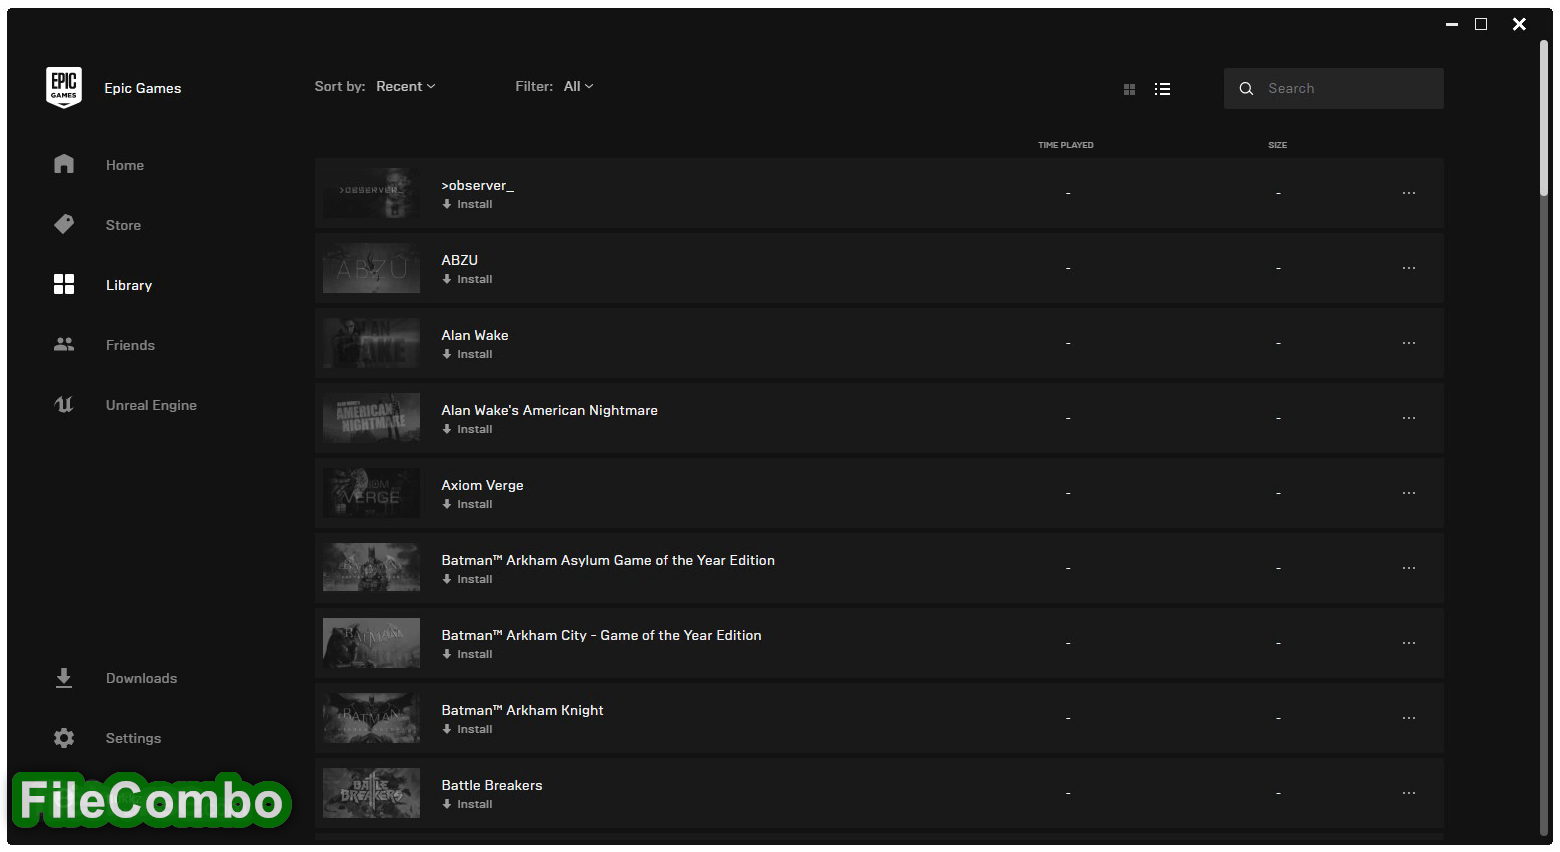1560x852 pixels.
Task: Install >observer_
Action: pos(467,204)
